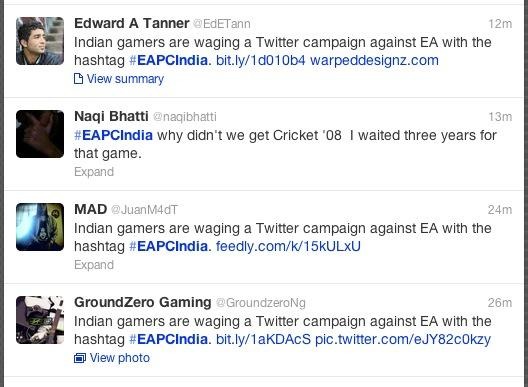Open the bit.ly/1aKDAcS link
Image resolution: width=528 pixels, height=387 pixels.
[x=263, y=339]
